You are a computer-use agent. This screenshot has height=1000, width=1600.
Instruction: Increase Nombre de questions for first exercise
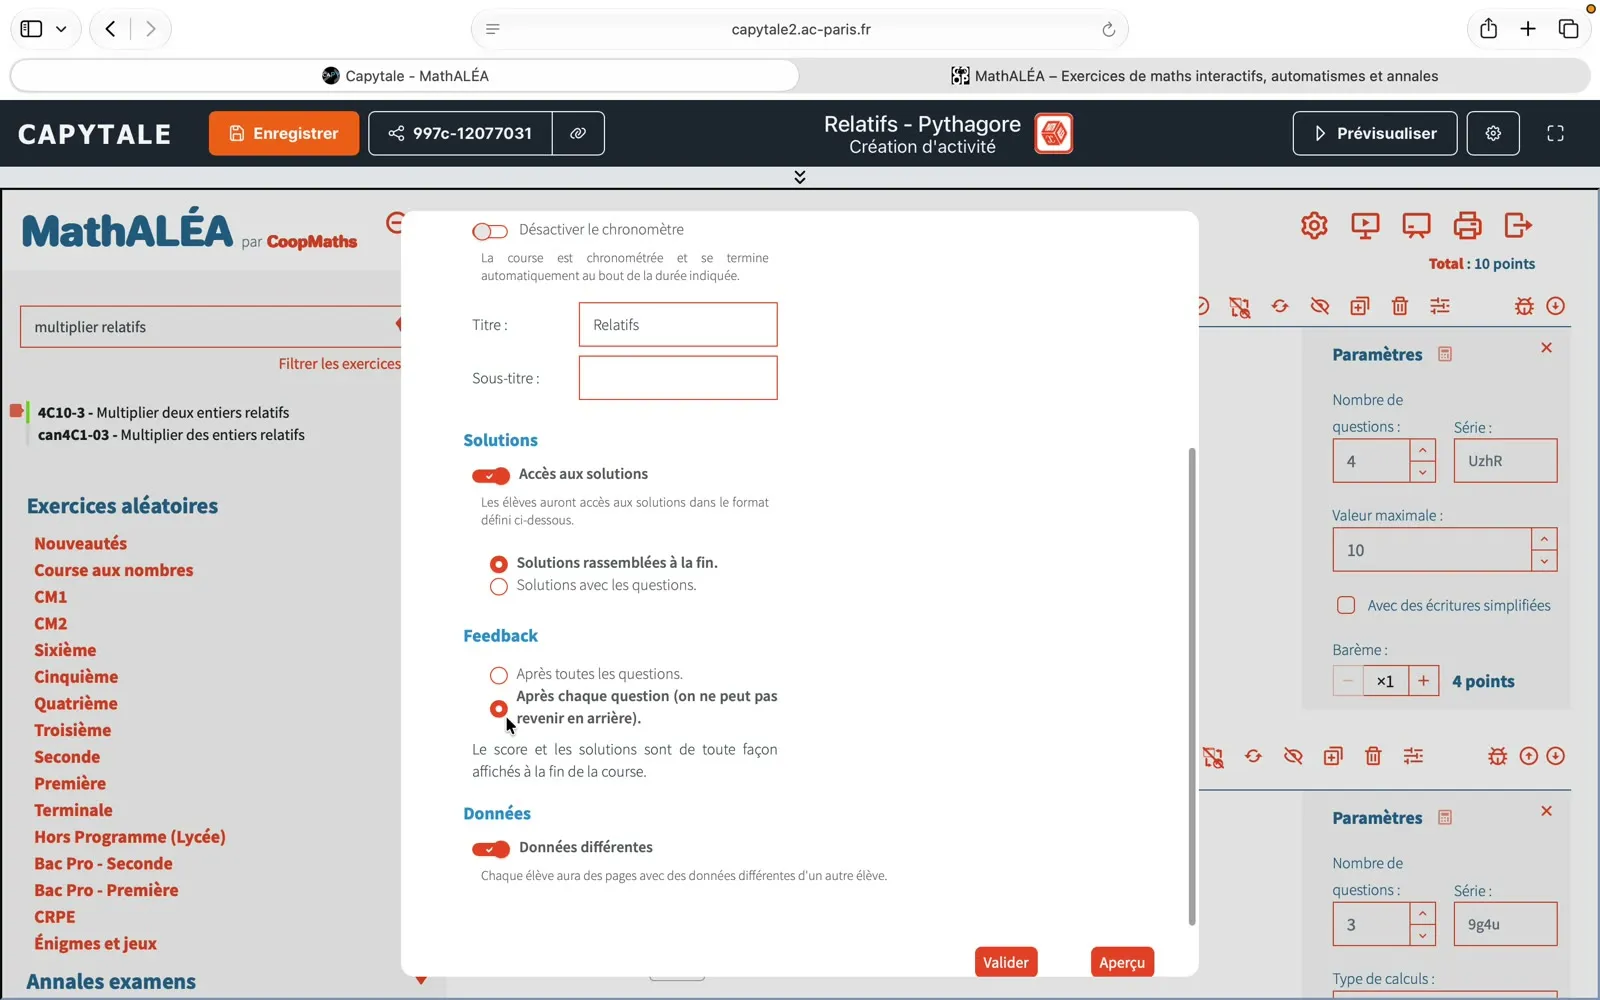click(1422, 450)
